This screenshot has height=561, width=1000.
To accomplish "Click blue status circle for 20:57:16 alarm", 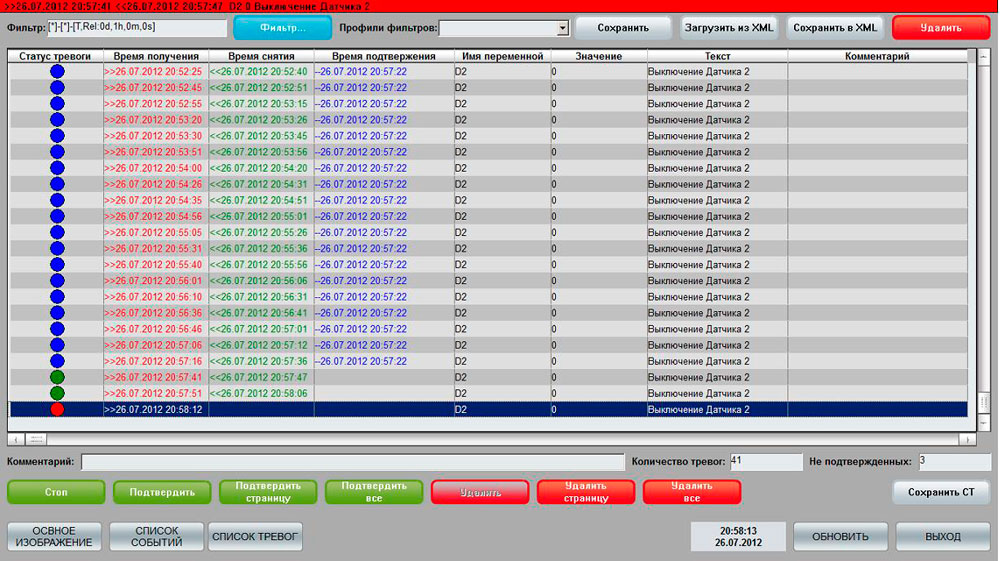I will (57, 361).
